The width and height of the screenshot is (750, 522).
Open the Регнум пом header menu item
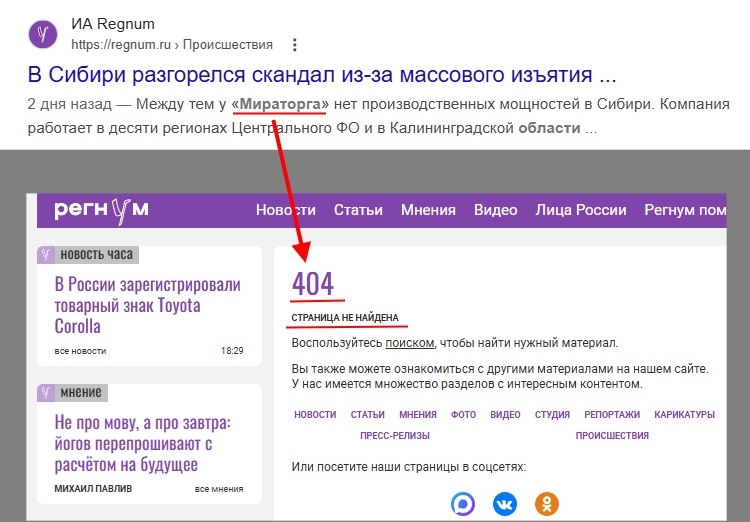685,210
